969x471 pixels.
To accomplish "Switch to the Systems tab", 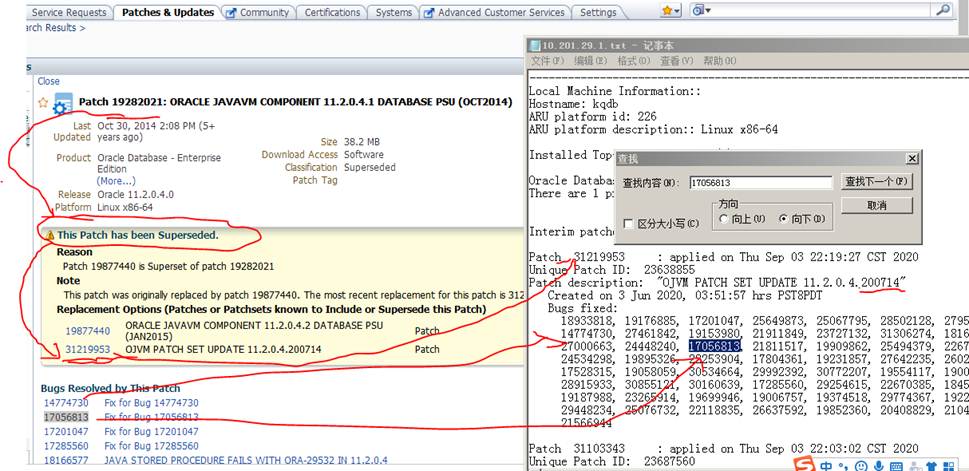I will [x=394, y=12].
